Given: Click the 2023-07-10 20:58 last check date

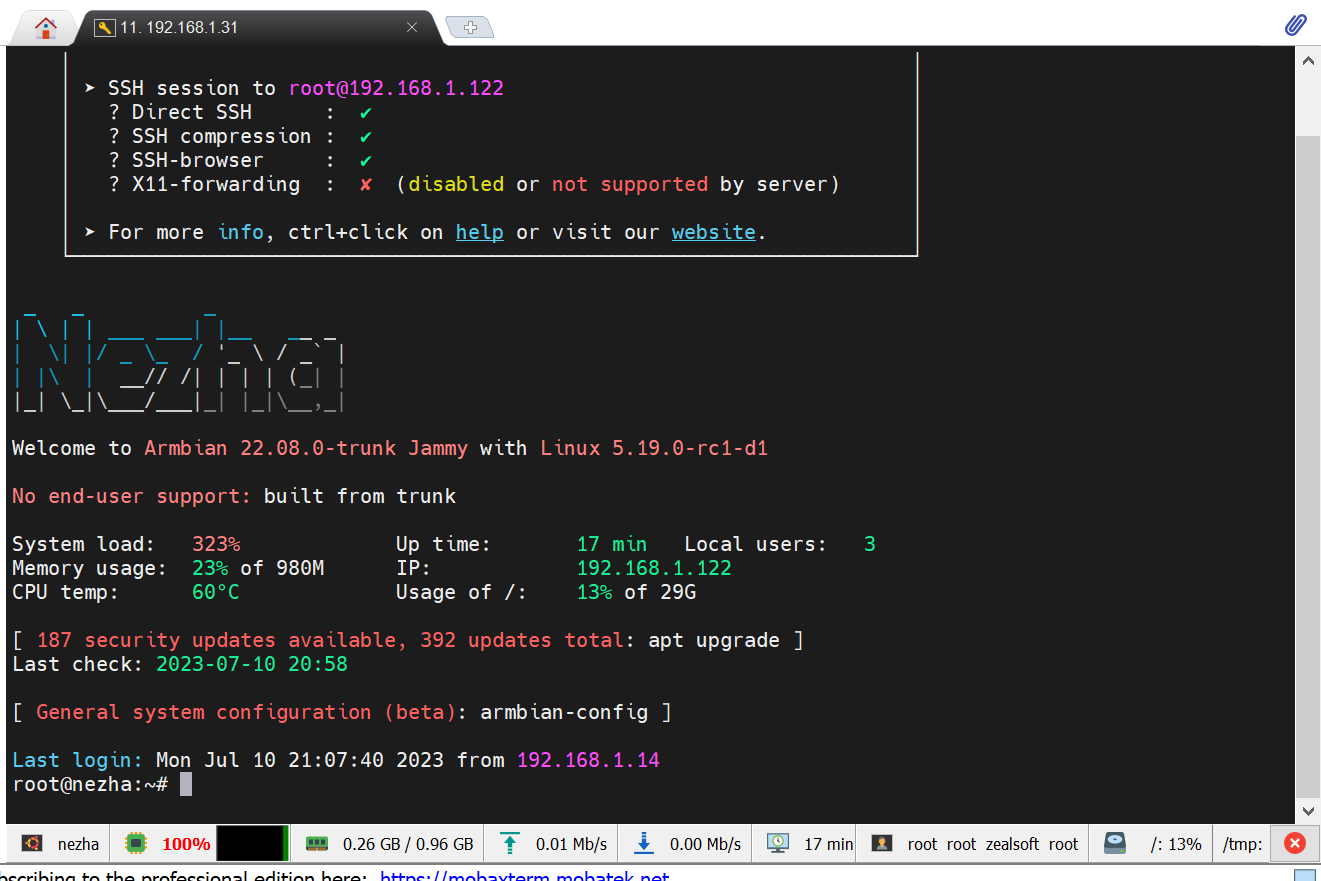Looking at the screenshot, I should click(252, 664).
